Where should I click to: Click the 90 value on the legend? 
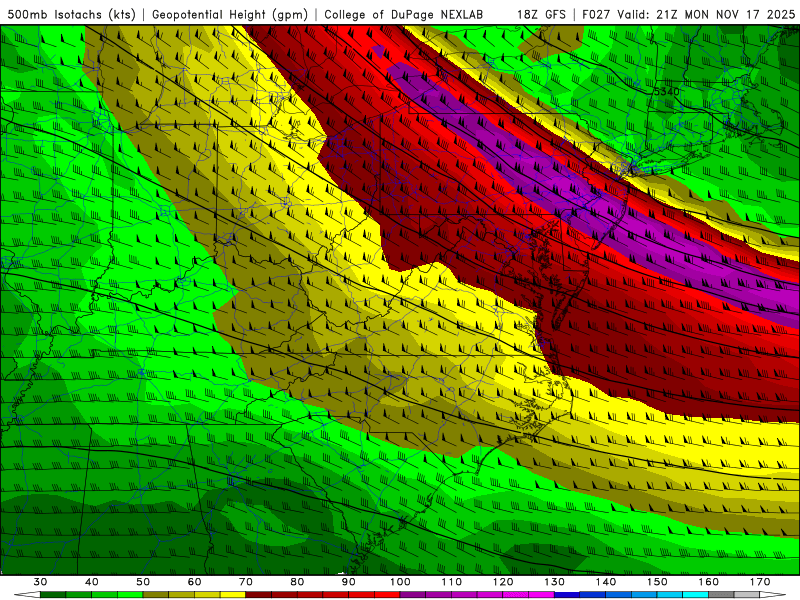(x=349, y=582)
